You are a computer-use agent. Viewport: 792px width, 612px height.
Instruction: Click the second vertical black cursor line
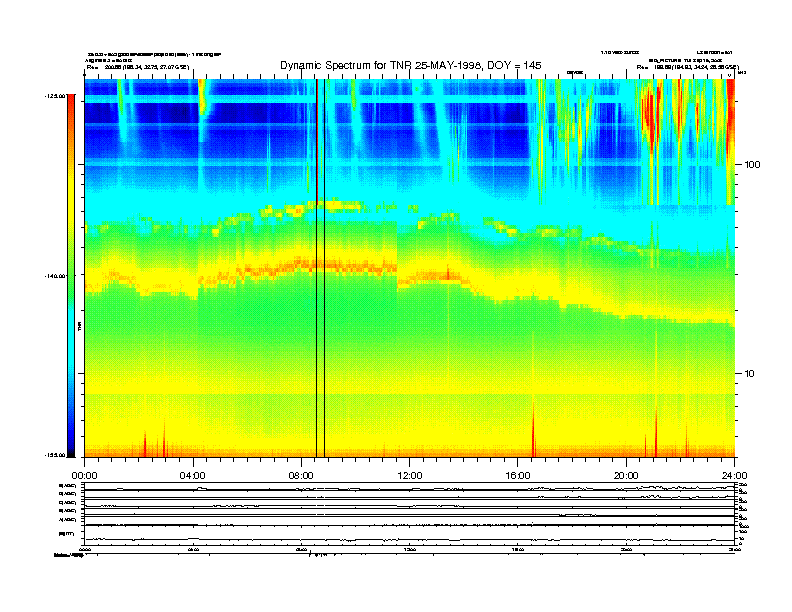(x=324, y=268)
